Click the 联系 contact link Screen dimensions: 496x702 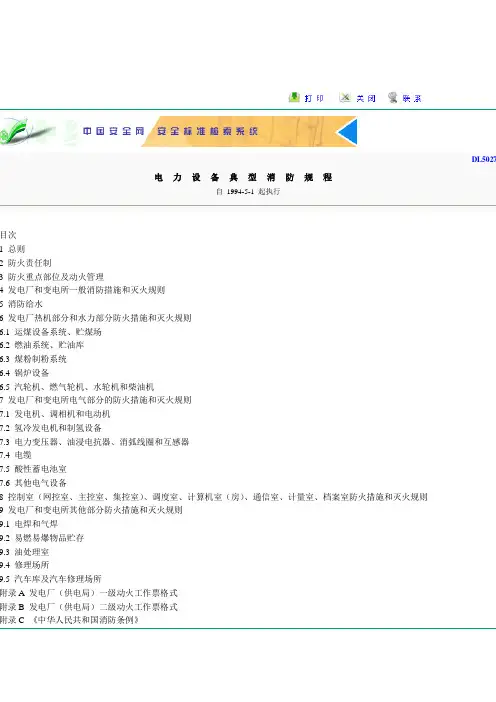[x=412, y=98]
